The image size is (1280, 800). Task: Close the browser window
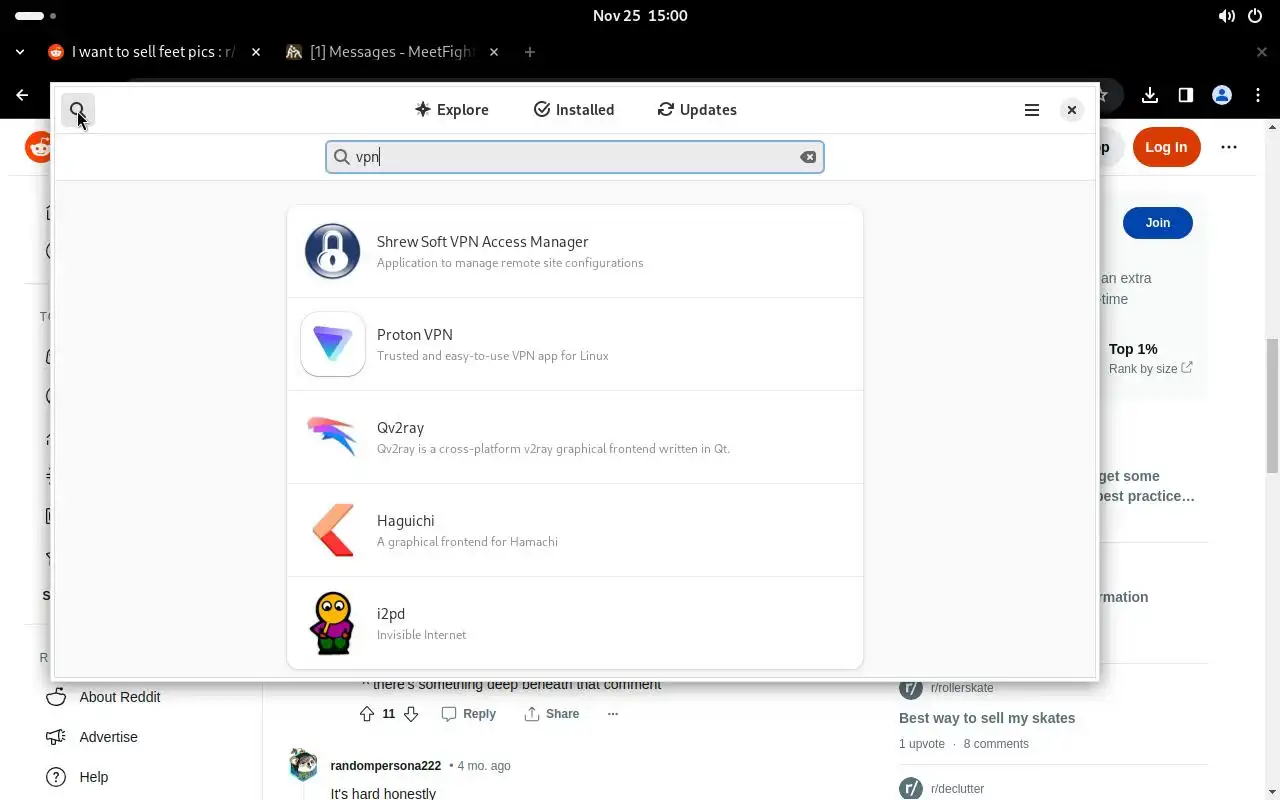[x=1262, y=52]
